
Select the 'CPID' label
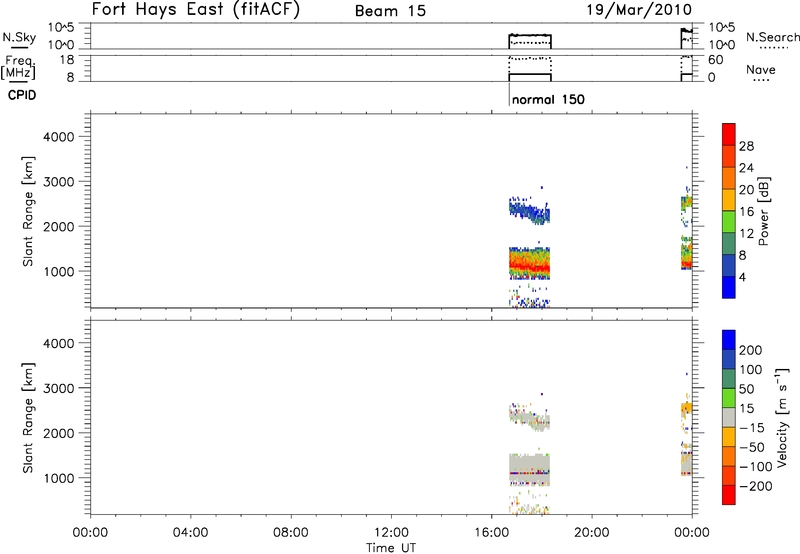22,95
